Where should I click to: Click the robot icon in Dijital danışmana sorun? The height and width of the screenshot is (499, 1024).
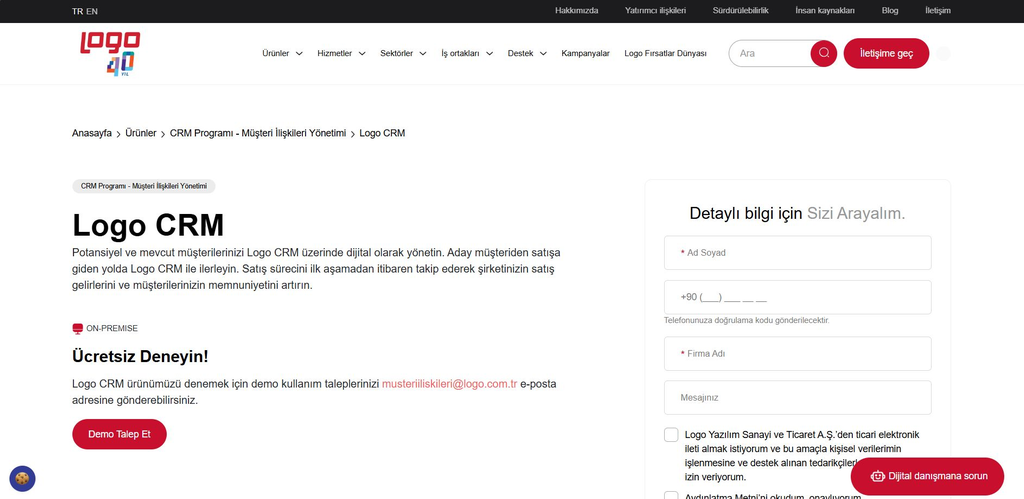click(x=878, y=476)
